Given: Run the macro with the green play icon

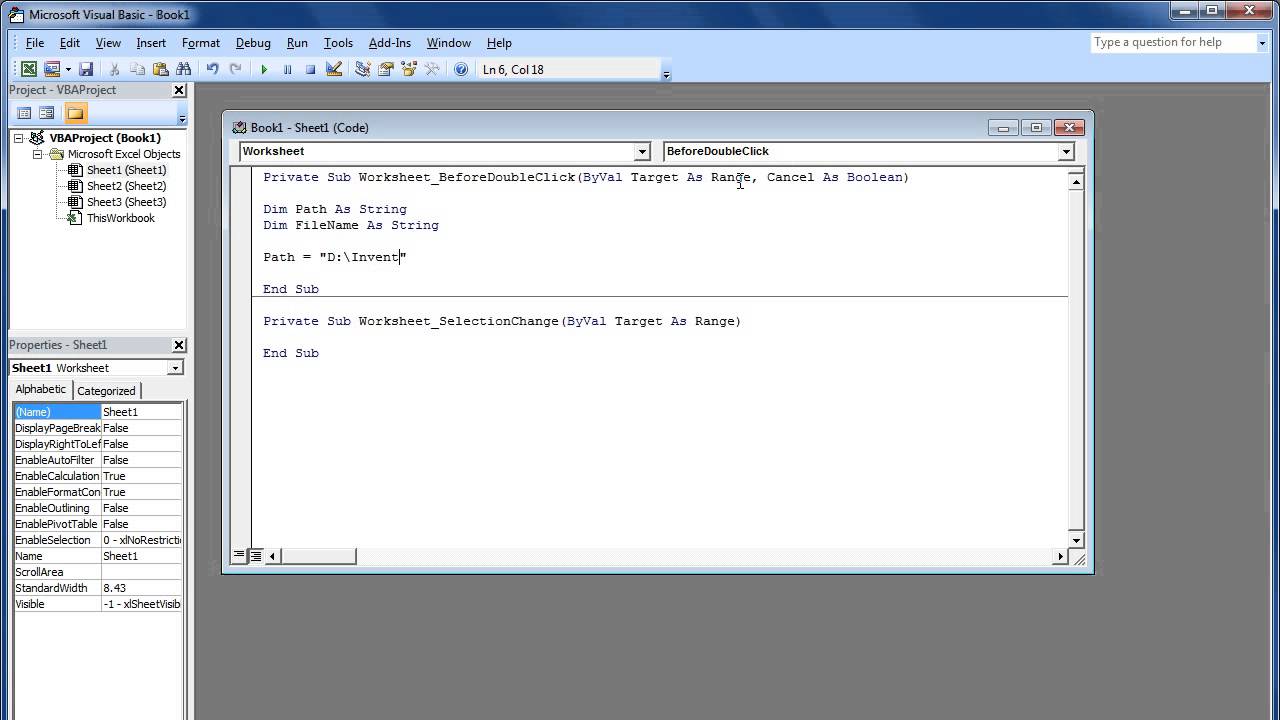Looking at the screenshot, I should point(264,69).
